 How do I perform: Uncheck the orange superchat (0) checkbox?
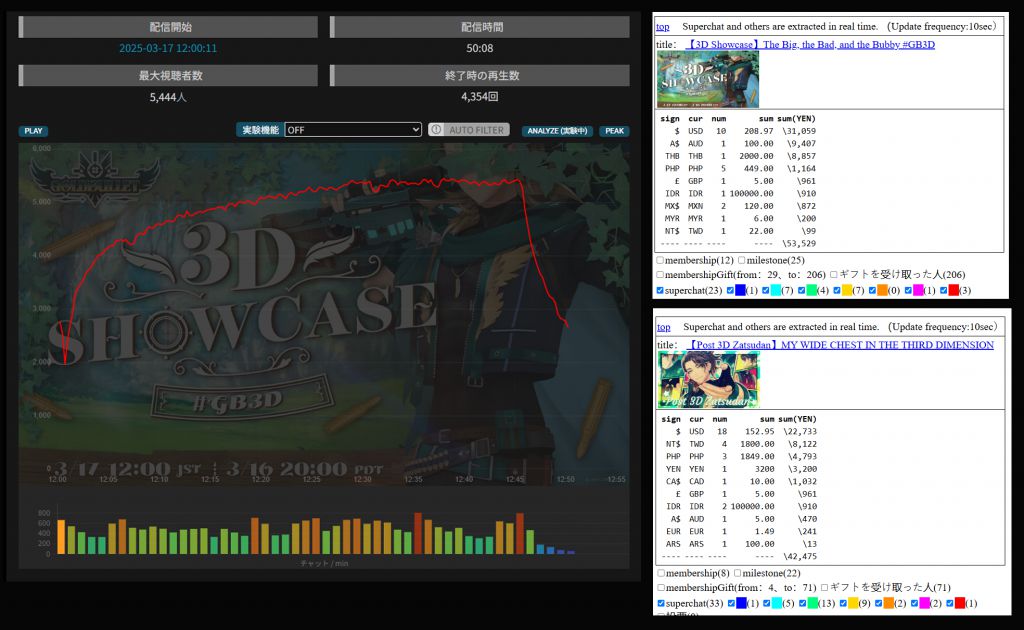(x=872, y=291)
